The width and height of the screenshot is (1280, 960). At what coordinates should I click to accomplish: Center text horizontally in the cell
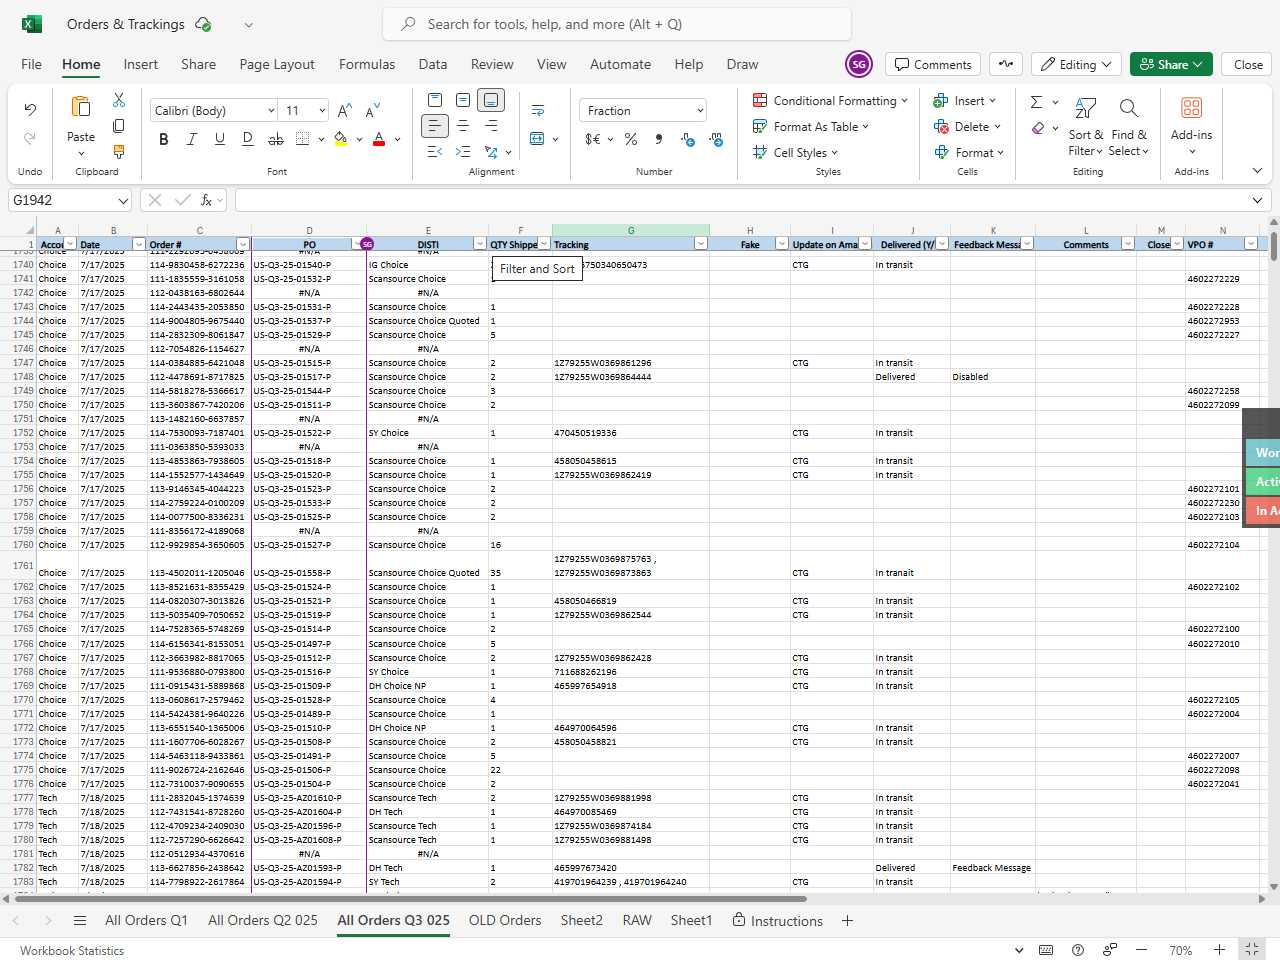click(463, 126)
